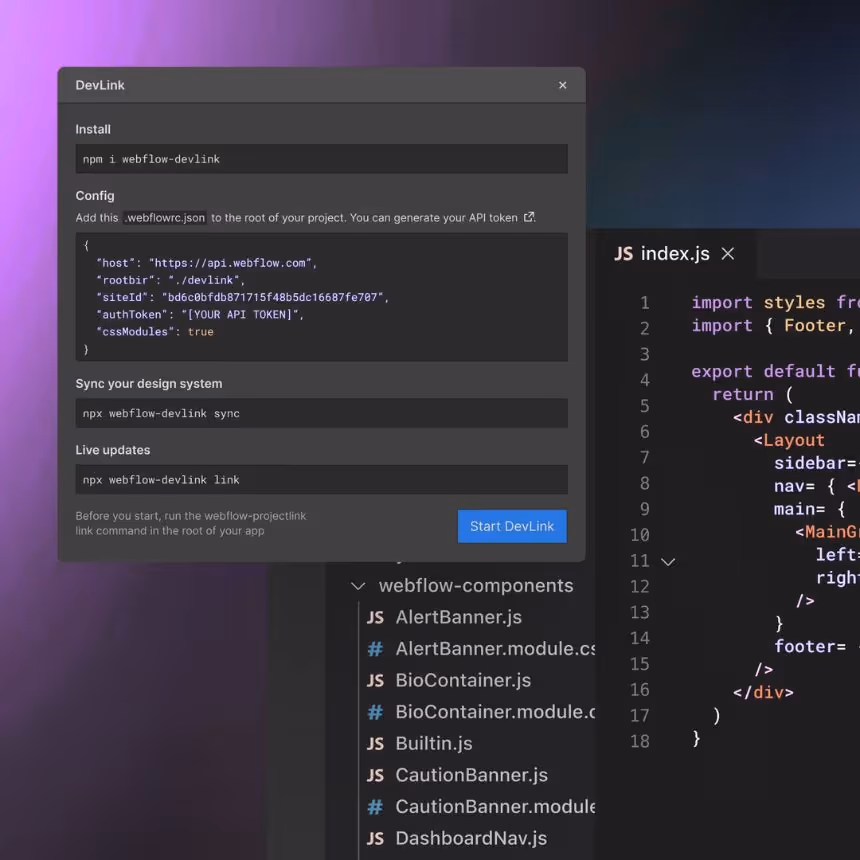This screenshot has height=860, width=860.
Task: Click the "return (" text on line 5
Action: point(752,394)
